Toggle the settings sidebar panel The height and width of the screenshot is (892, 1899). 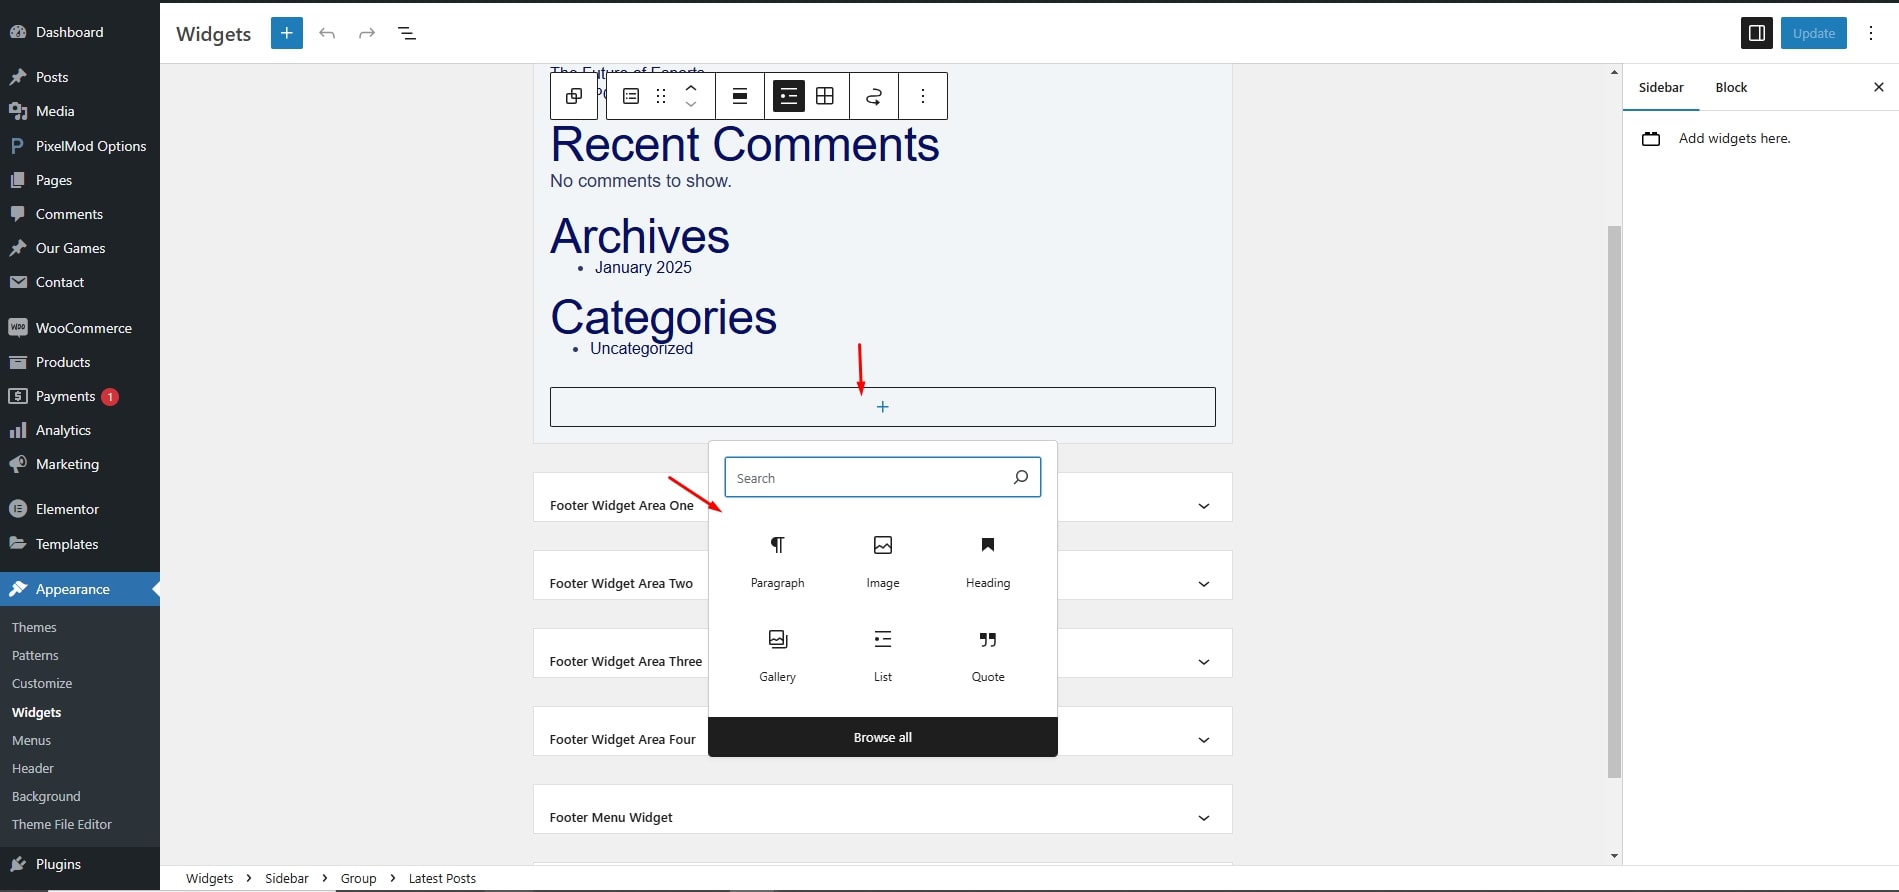[1756, 33]
